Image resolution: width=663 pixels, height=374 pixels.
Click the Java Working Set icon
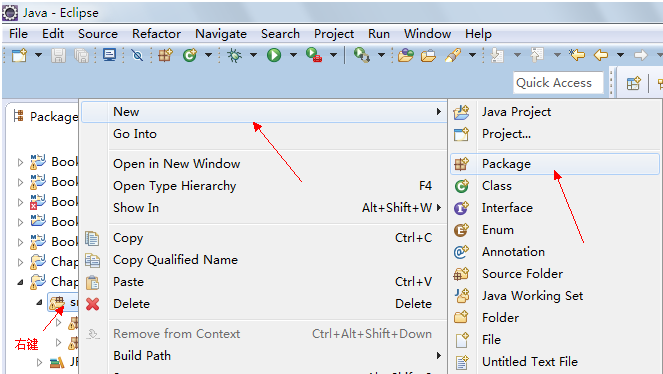pos(461,295)
